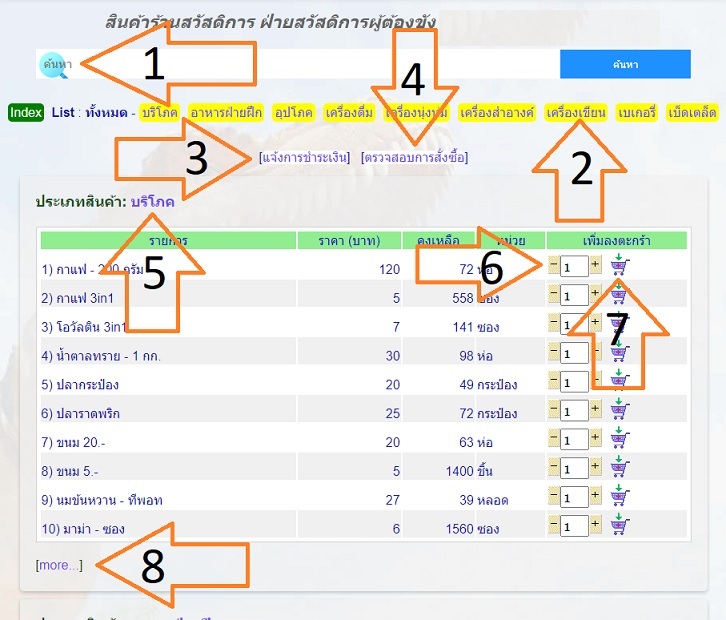Increase quantity for กาแฟ 200 กรัม
This screenshot has width=726, height=620.
click(595, 266)
